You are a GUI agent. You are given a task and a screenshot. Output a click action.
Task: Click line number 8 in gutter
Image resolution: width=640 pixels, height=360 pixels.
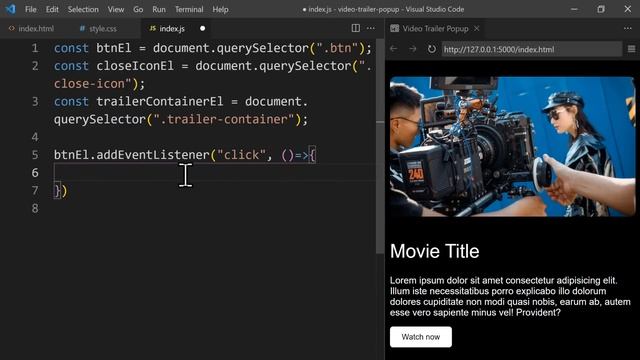point(35,208)
